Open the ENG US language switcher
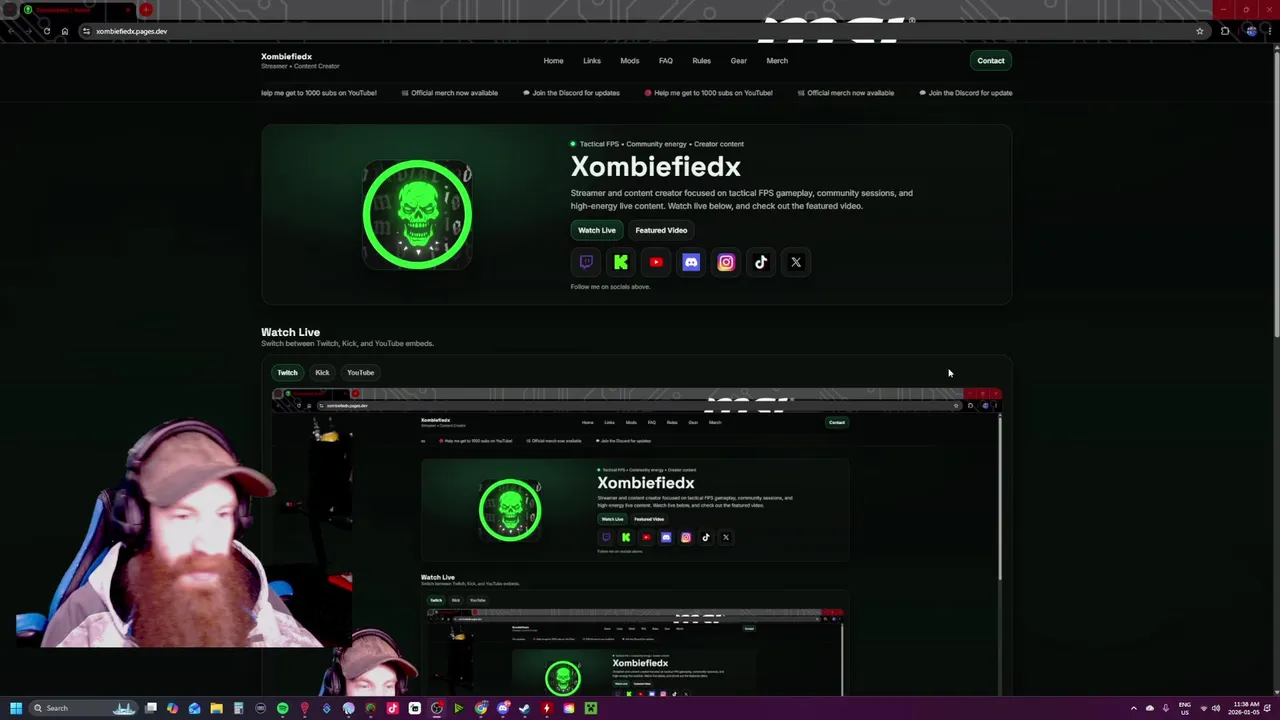Image resolution: width=1280 pixels, height=720 pixels. pyautogui.click(x=1185, y=708)
